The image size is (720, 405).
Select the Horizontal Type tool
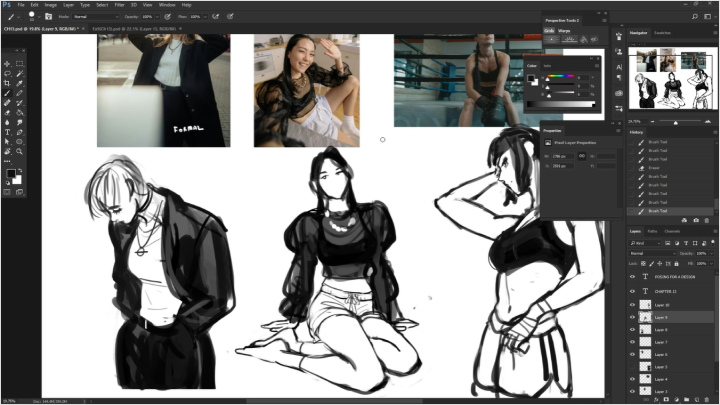(7, 132)
